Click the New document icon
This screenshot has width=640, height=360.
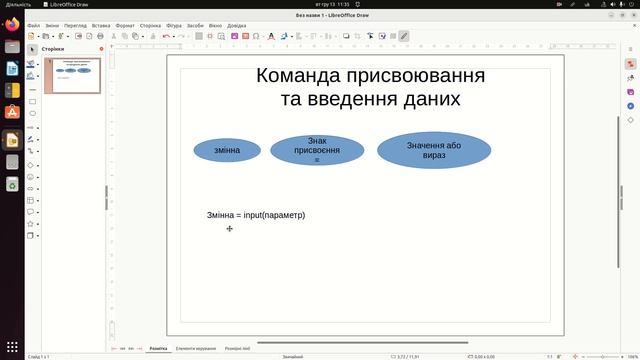click(x=31, y=36)
